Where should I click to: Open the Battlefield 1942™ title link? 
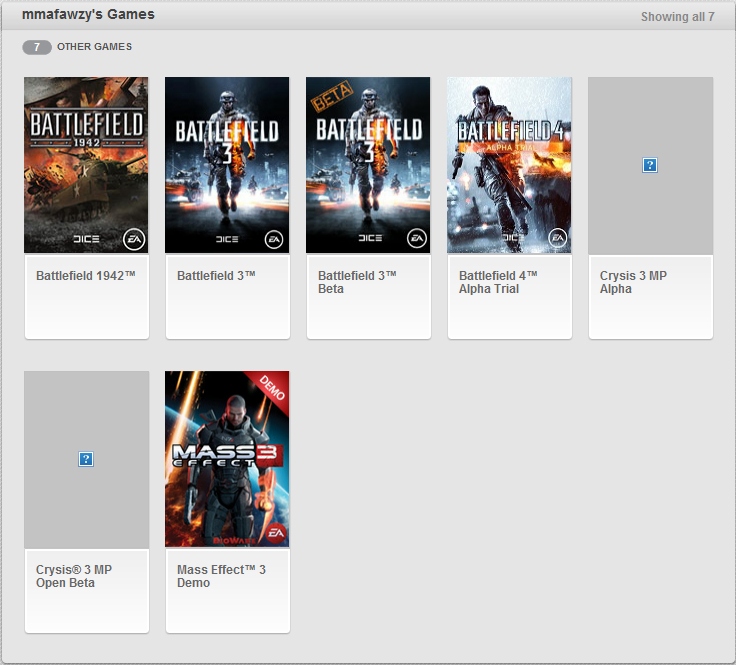coord(85,276)
